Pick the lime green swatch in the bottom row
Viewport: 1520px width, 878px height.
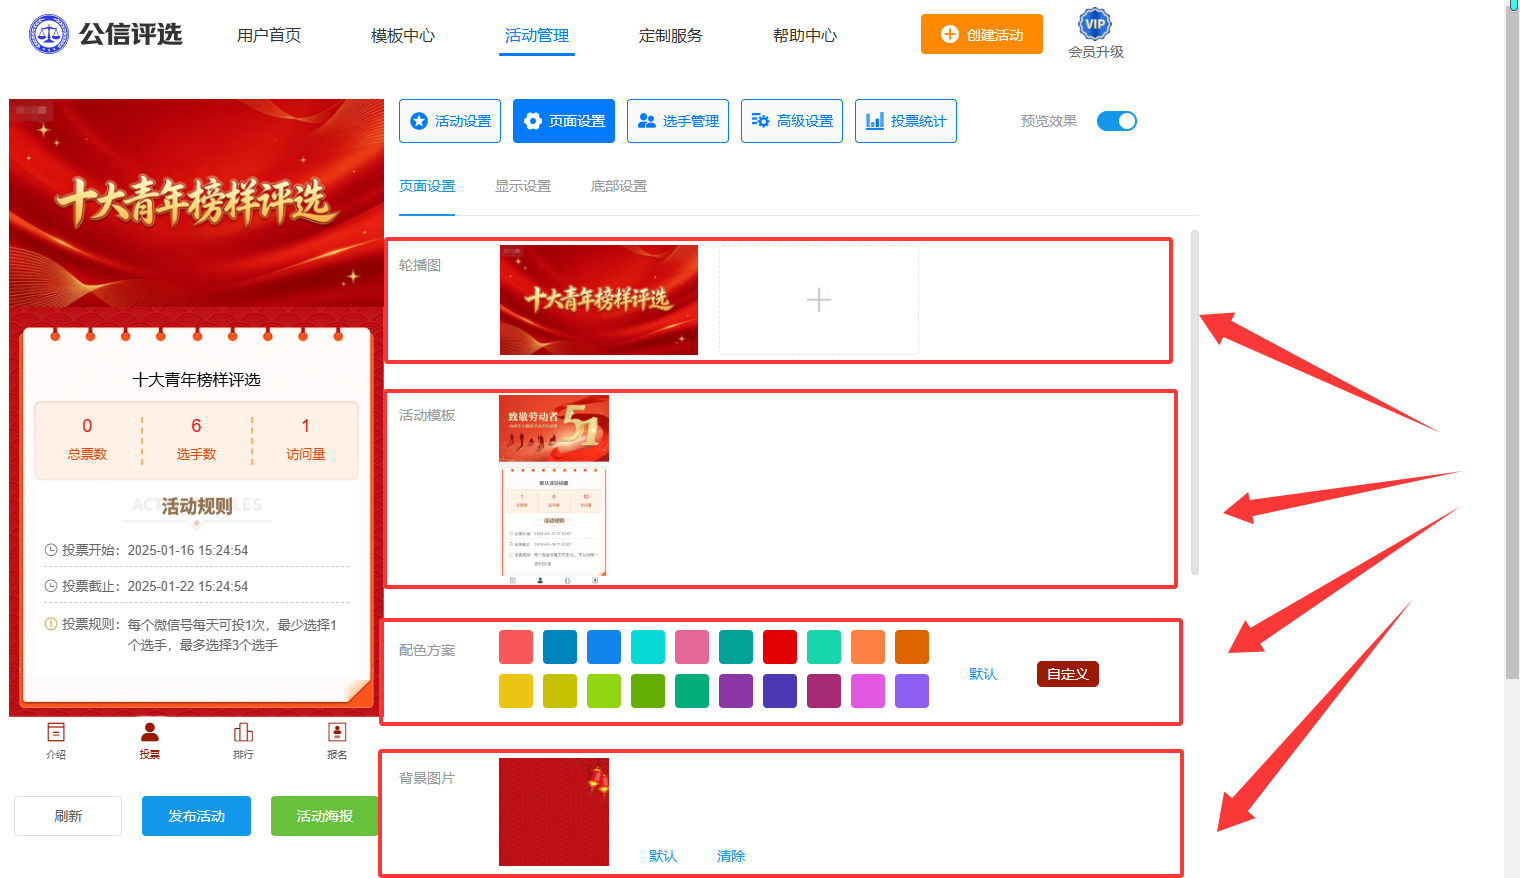click(604, 691)
